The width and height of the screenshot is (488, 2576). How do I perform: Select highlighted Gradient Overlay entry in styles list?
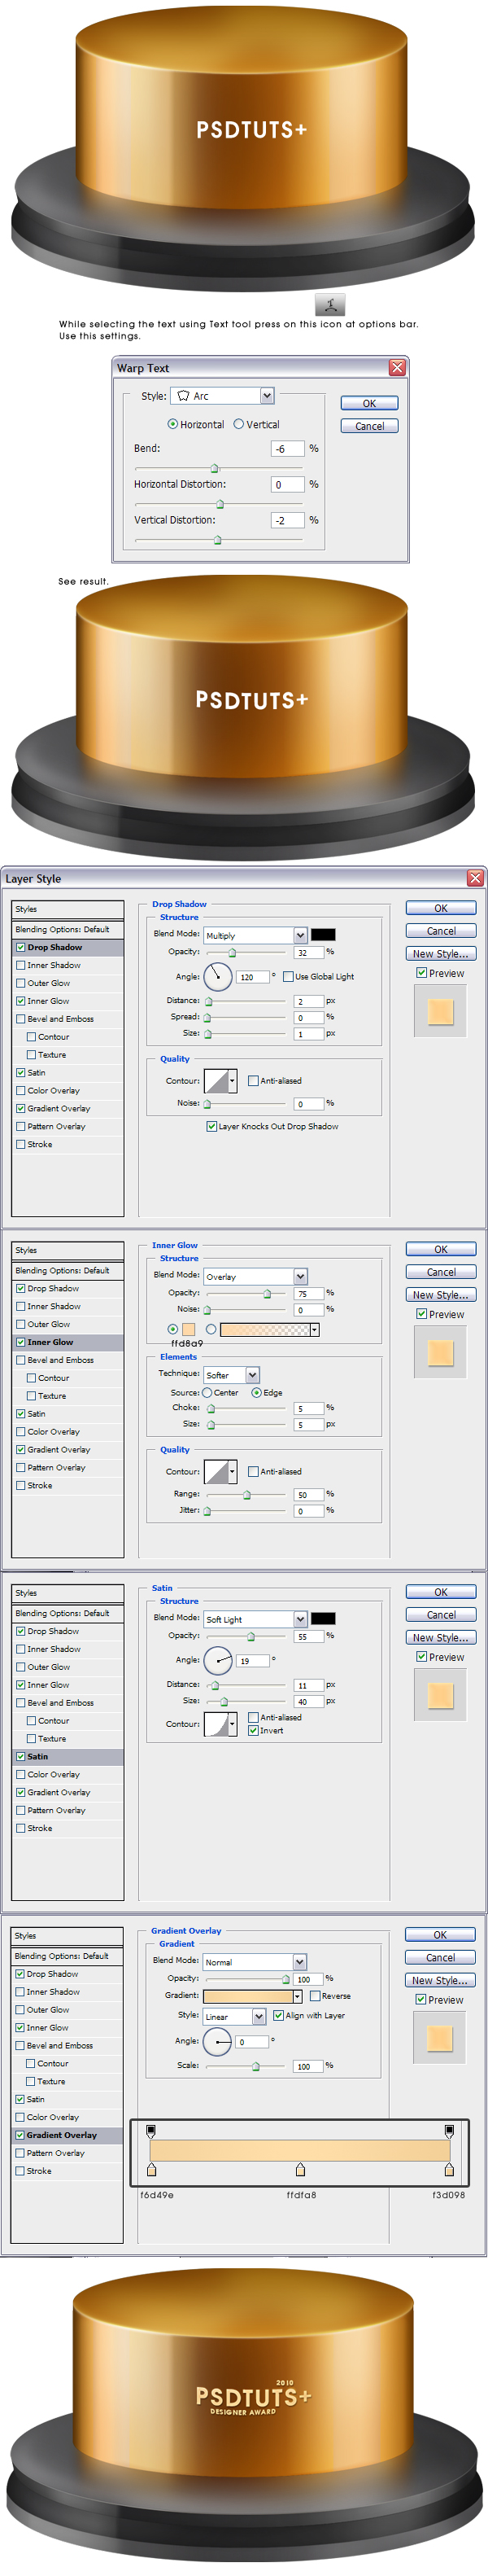[67, 2135]
